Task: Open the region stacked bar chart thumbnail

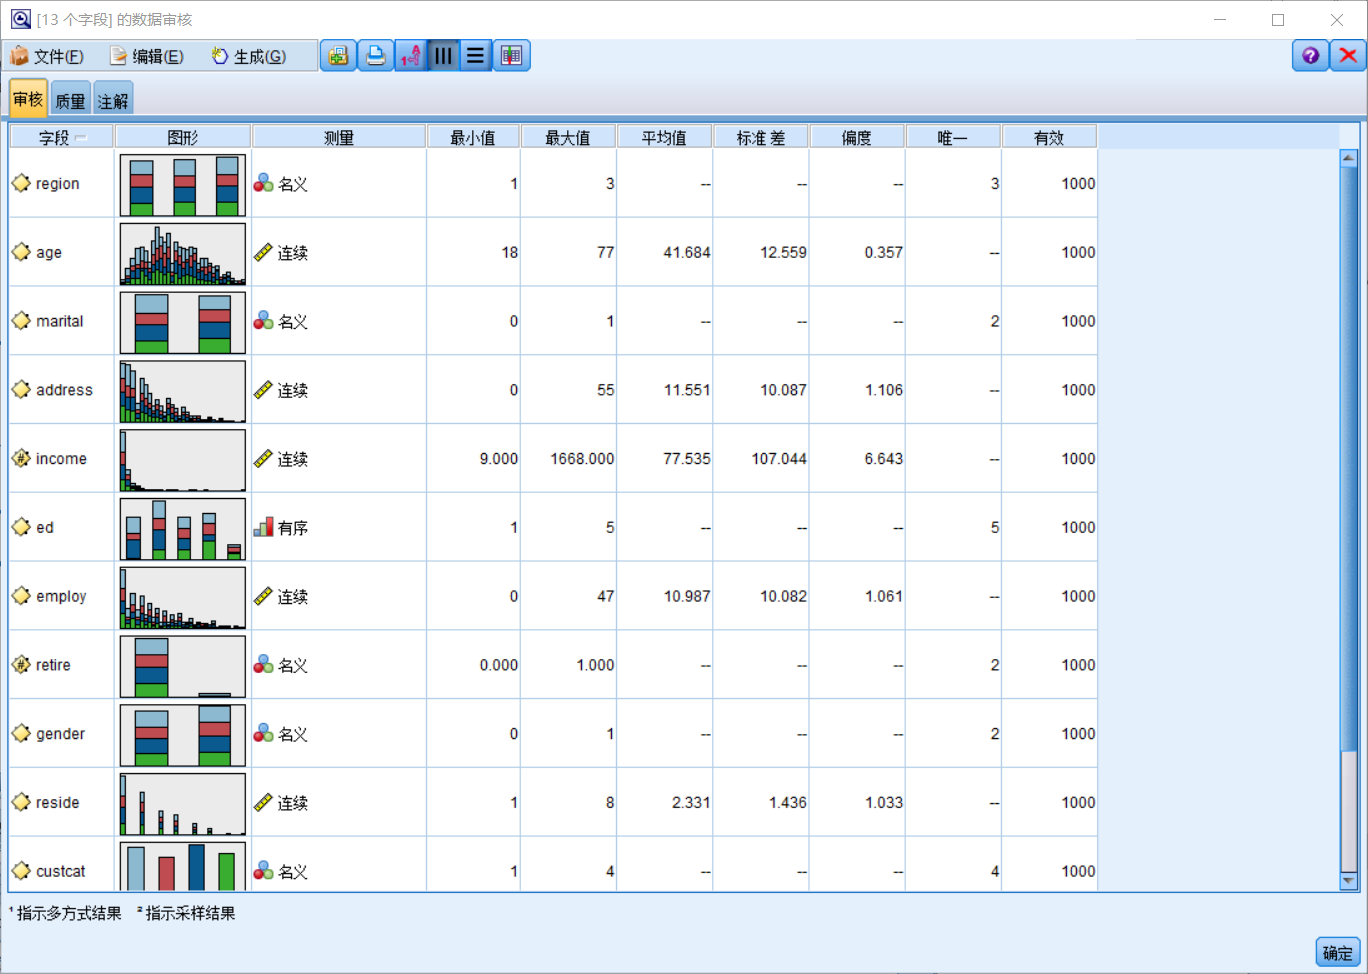Action: 182,185
